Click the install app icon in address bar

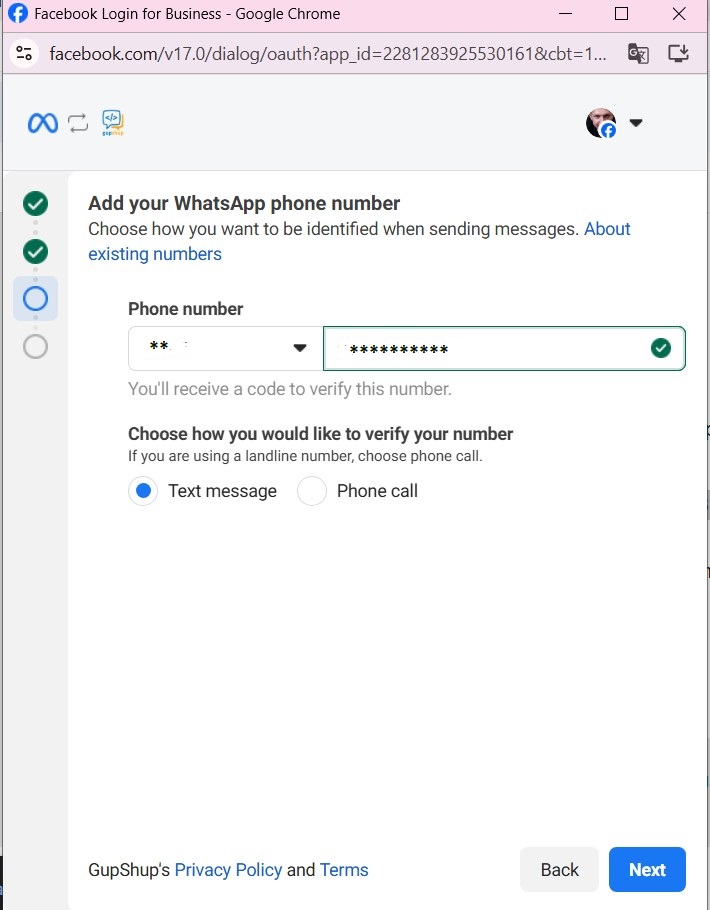(678, 53)
